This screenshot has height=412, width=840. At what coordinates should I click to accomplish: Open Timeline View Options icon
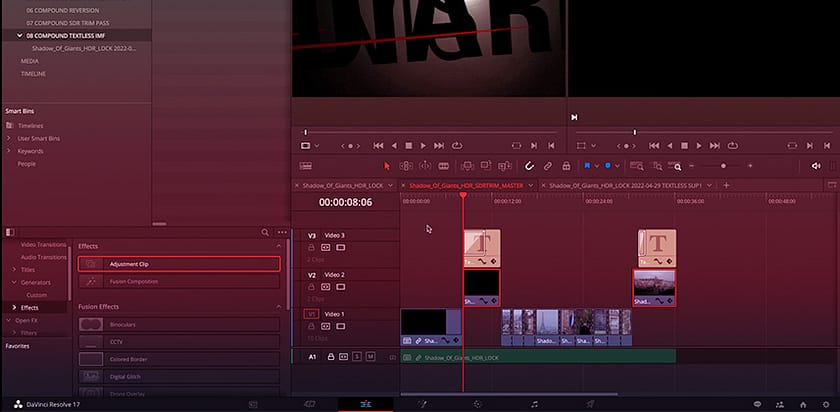coord(305,166)
